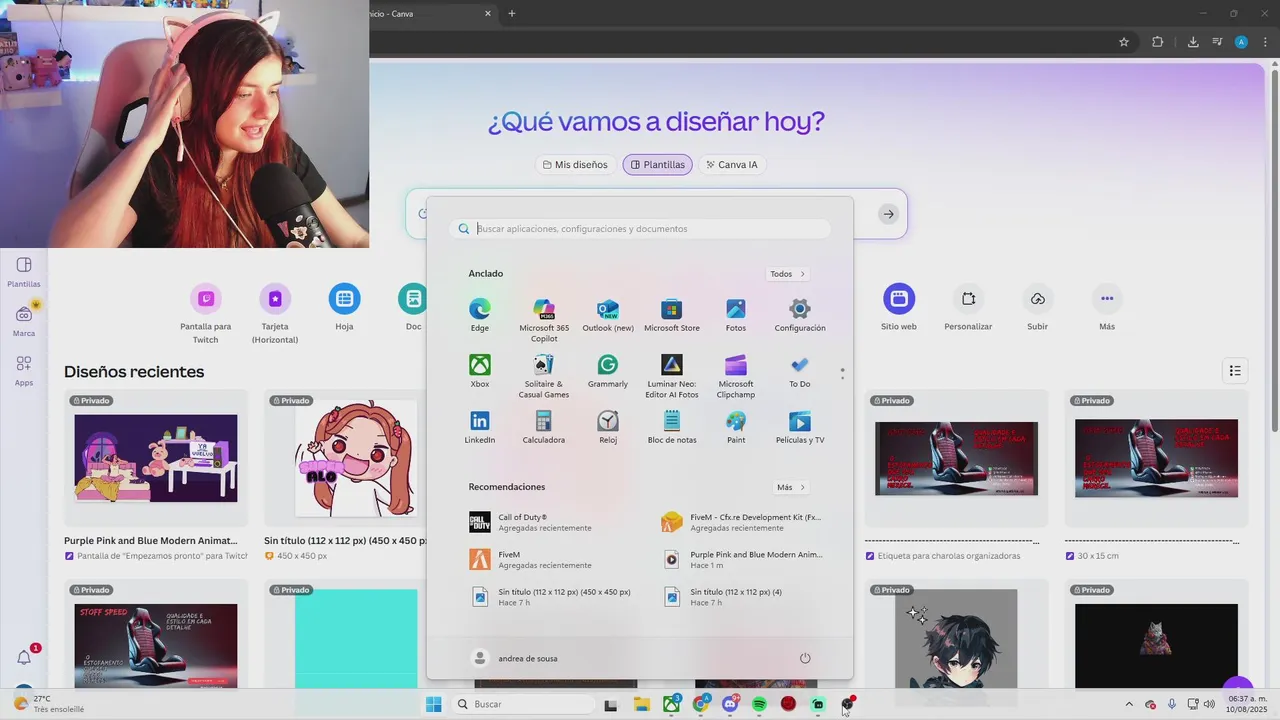Open a new Chrome tab
This screenshot has width=1280, height=720.
pyautogui.click(x=512, y=13)
